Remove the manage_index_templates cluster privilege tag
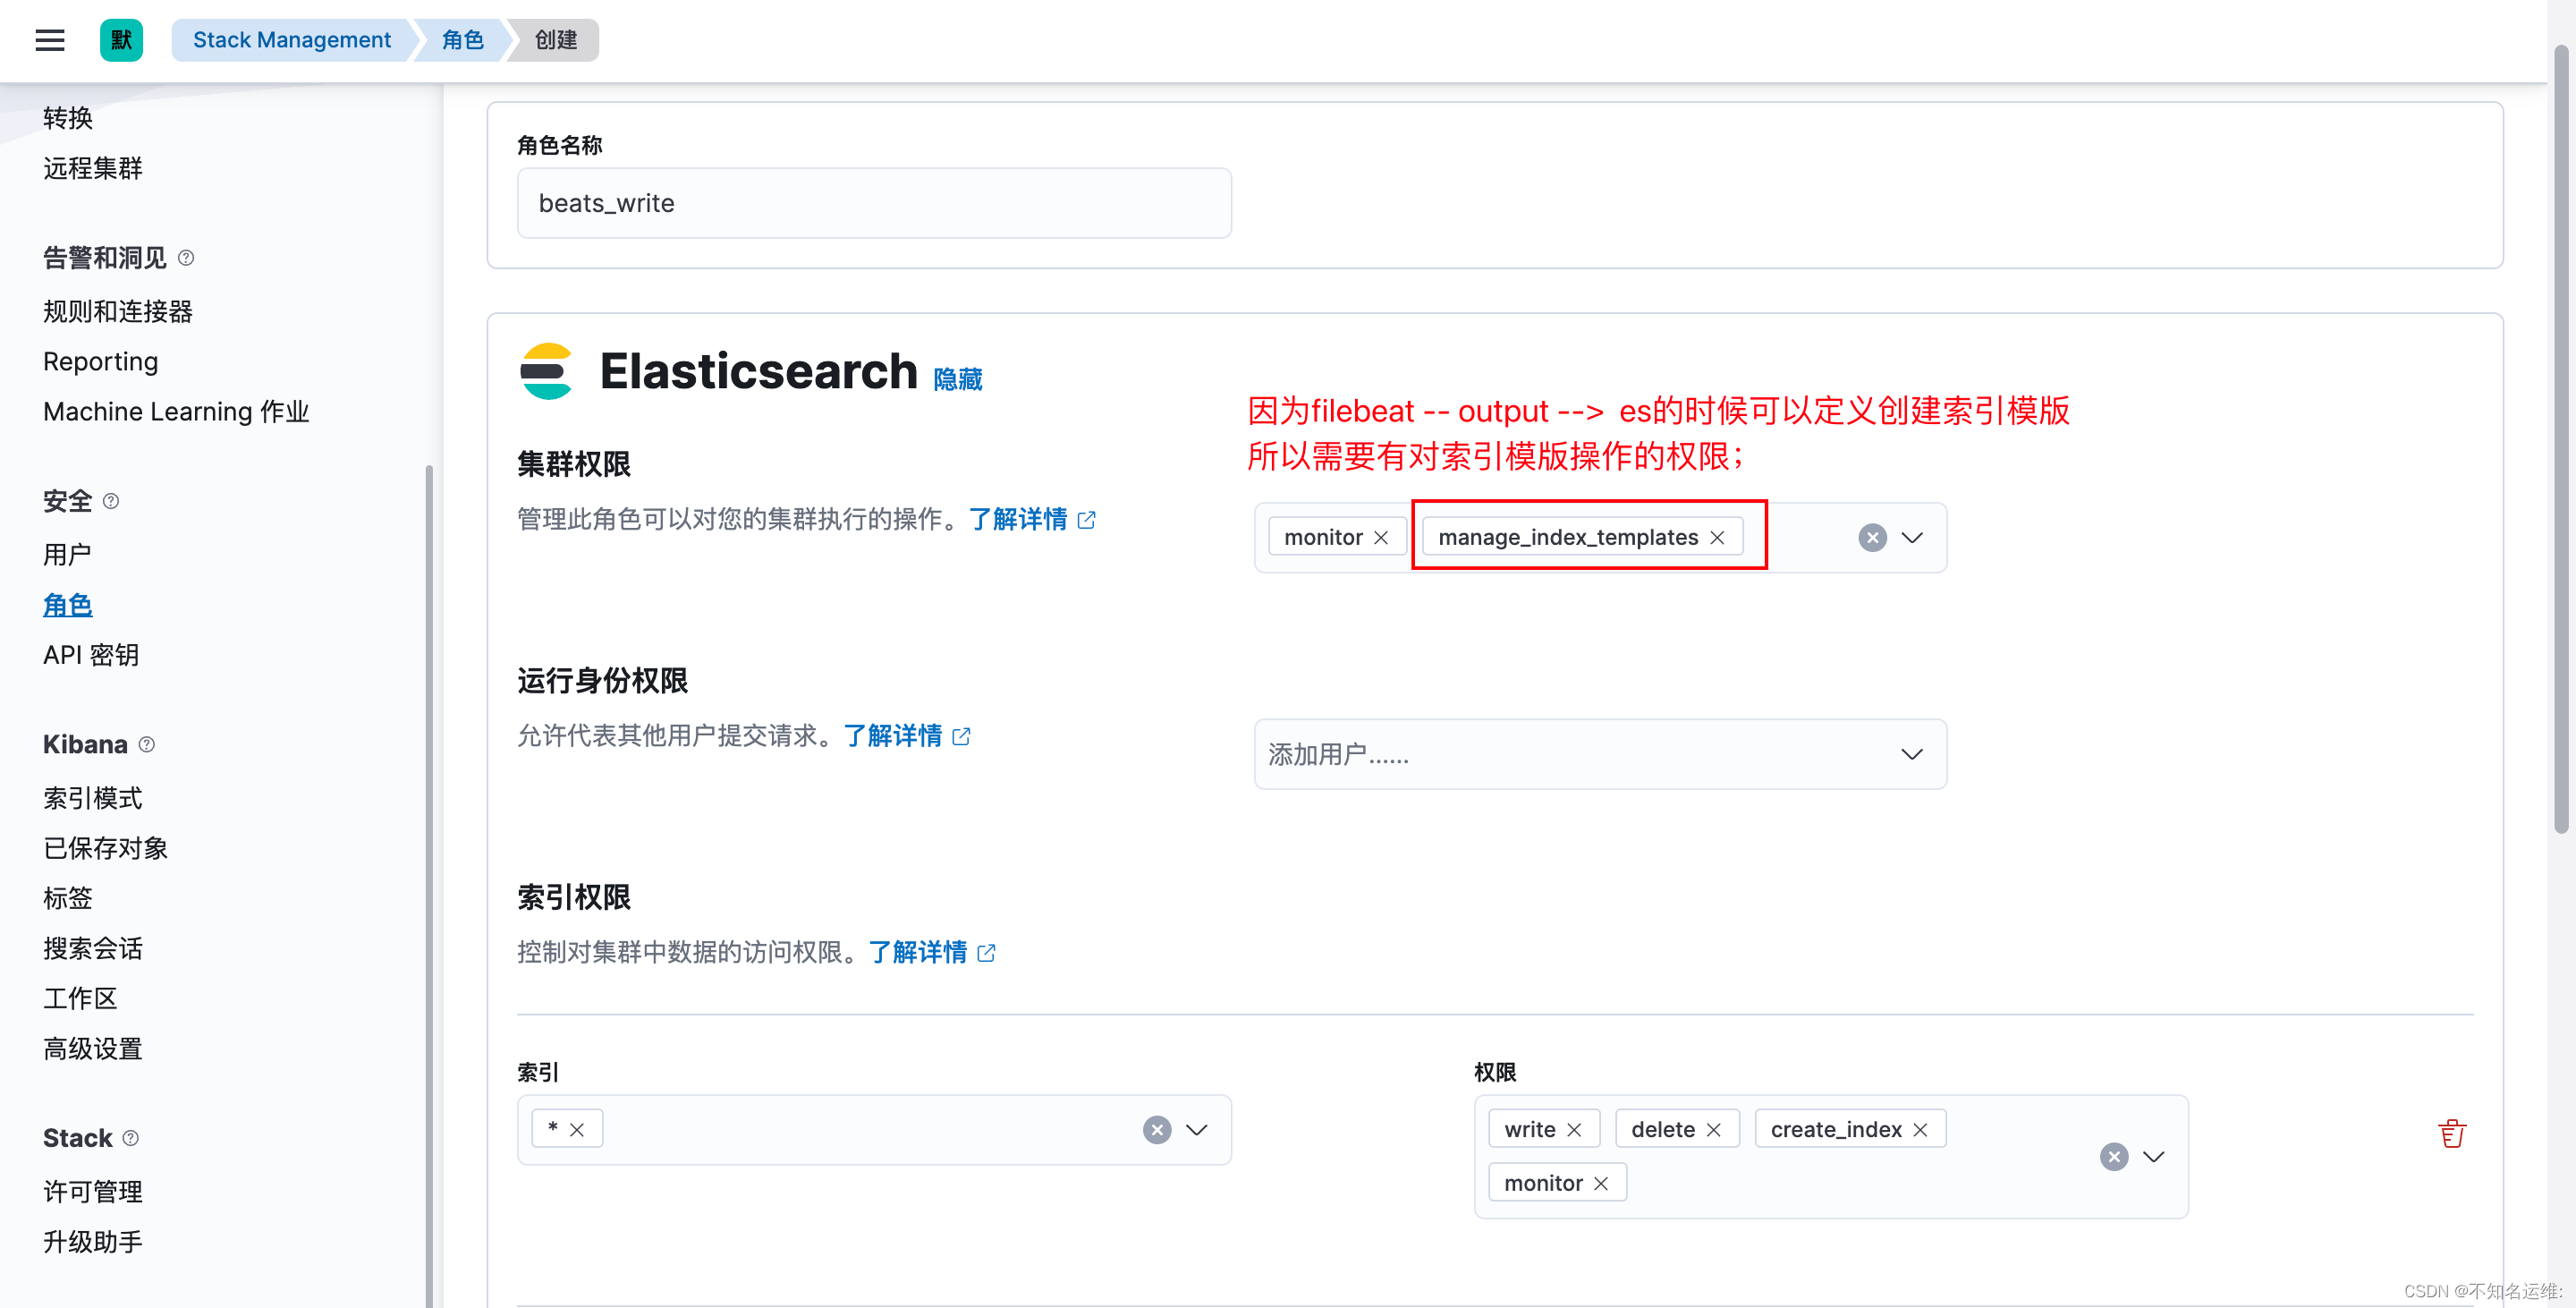The width and height of the screenshot is (2576, 1308). pyautogui.click(x=1717, y=537)
